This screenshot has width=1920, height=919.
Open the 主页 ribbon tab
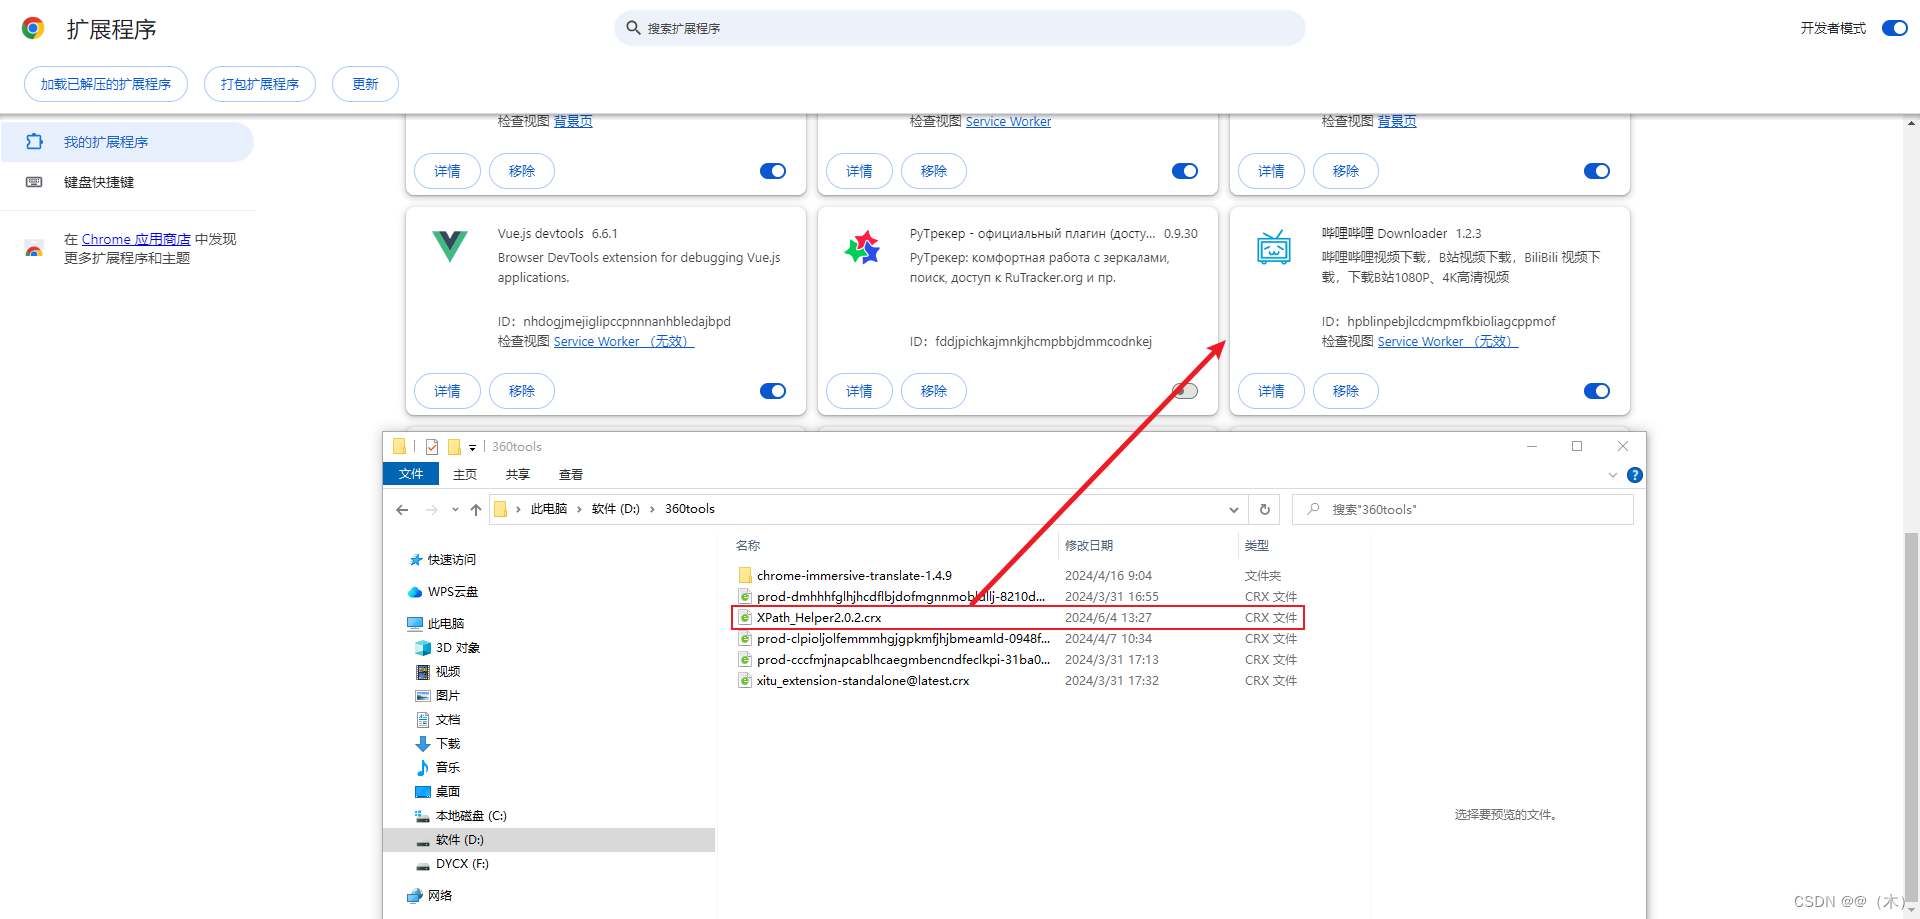[465, 474]
